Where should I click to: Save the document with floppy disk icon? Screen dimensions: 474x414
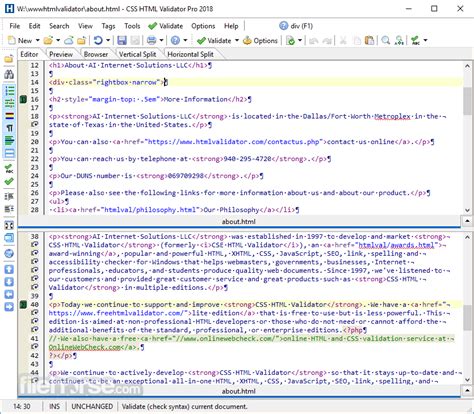tap(122, 41)
